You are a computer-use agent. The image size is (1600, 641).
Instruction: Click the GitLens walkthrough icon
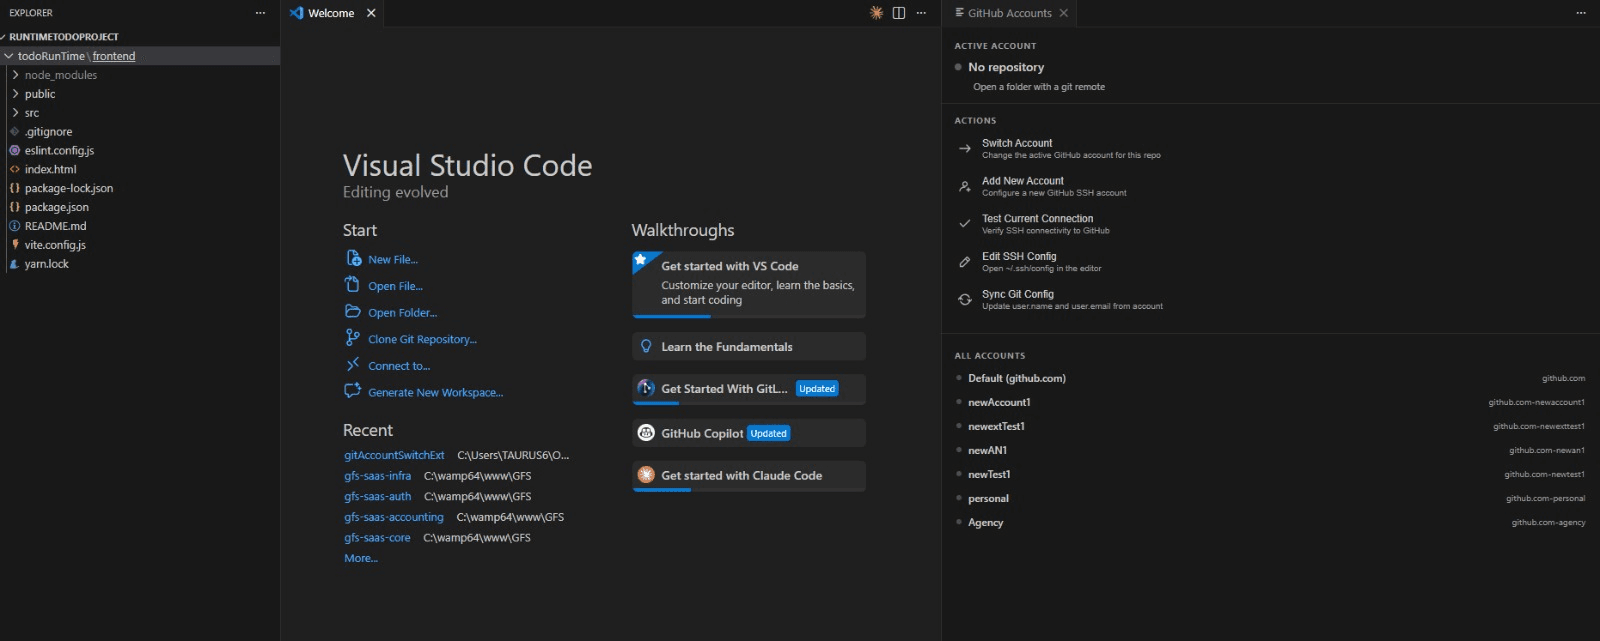(x=646, y=388)
